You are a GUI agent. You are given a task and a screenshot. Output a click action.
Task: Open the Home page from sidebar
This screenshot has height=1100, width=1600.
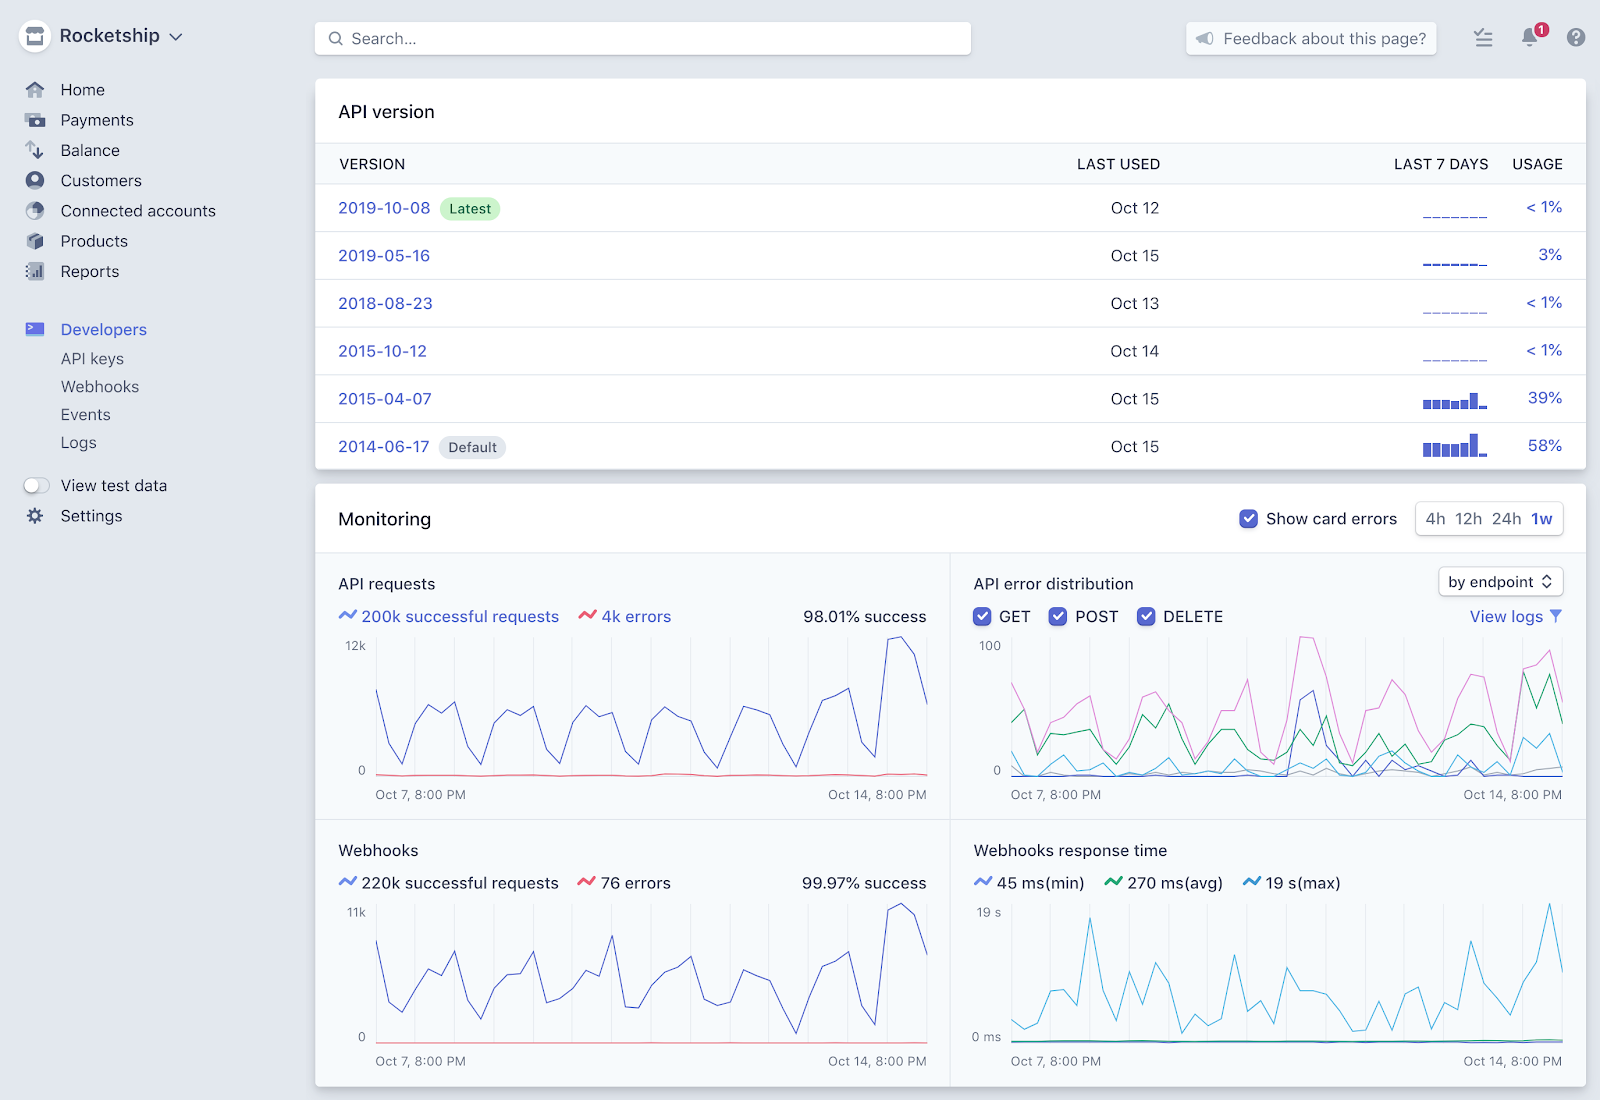pos(35,89)
